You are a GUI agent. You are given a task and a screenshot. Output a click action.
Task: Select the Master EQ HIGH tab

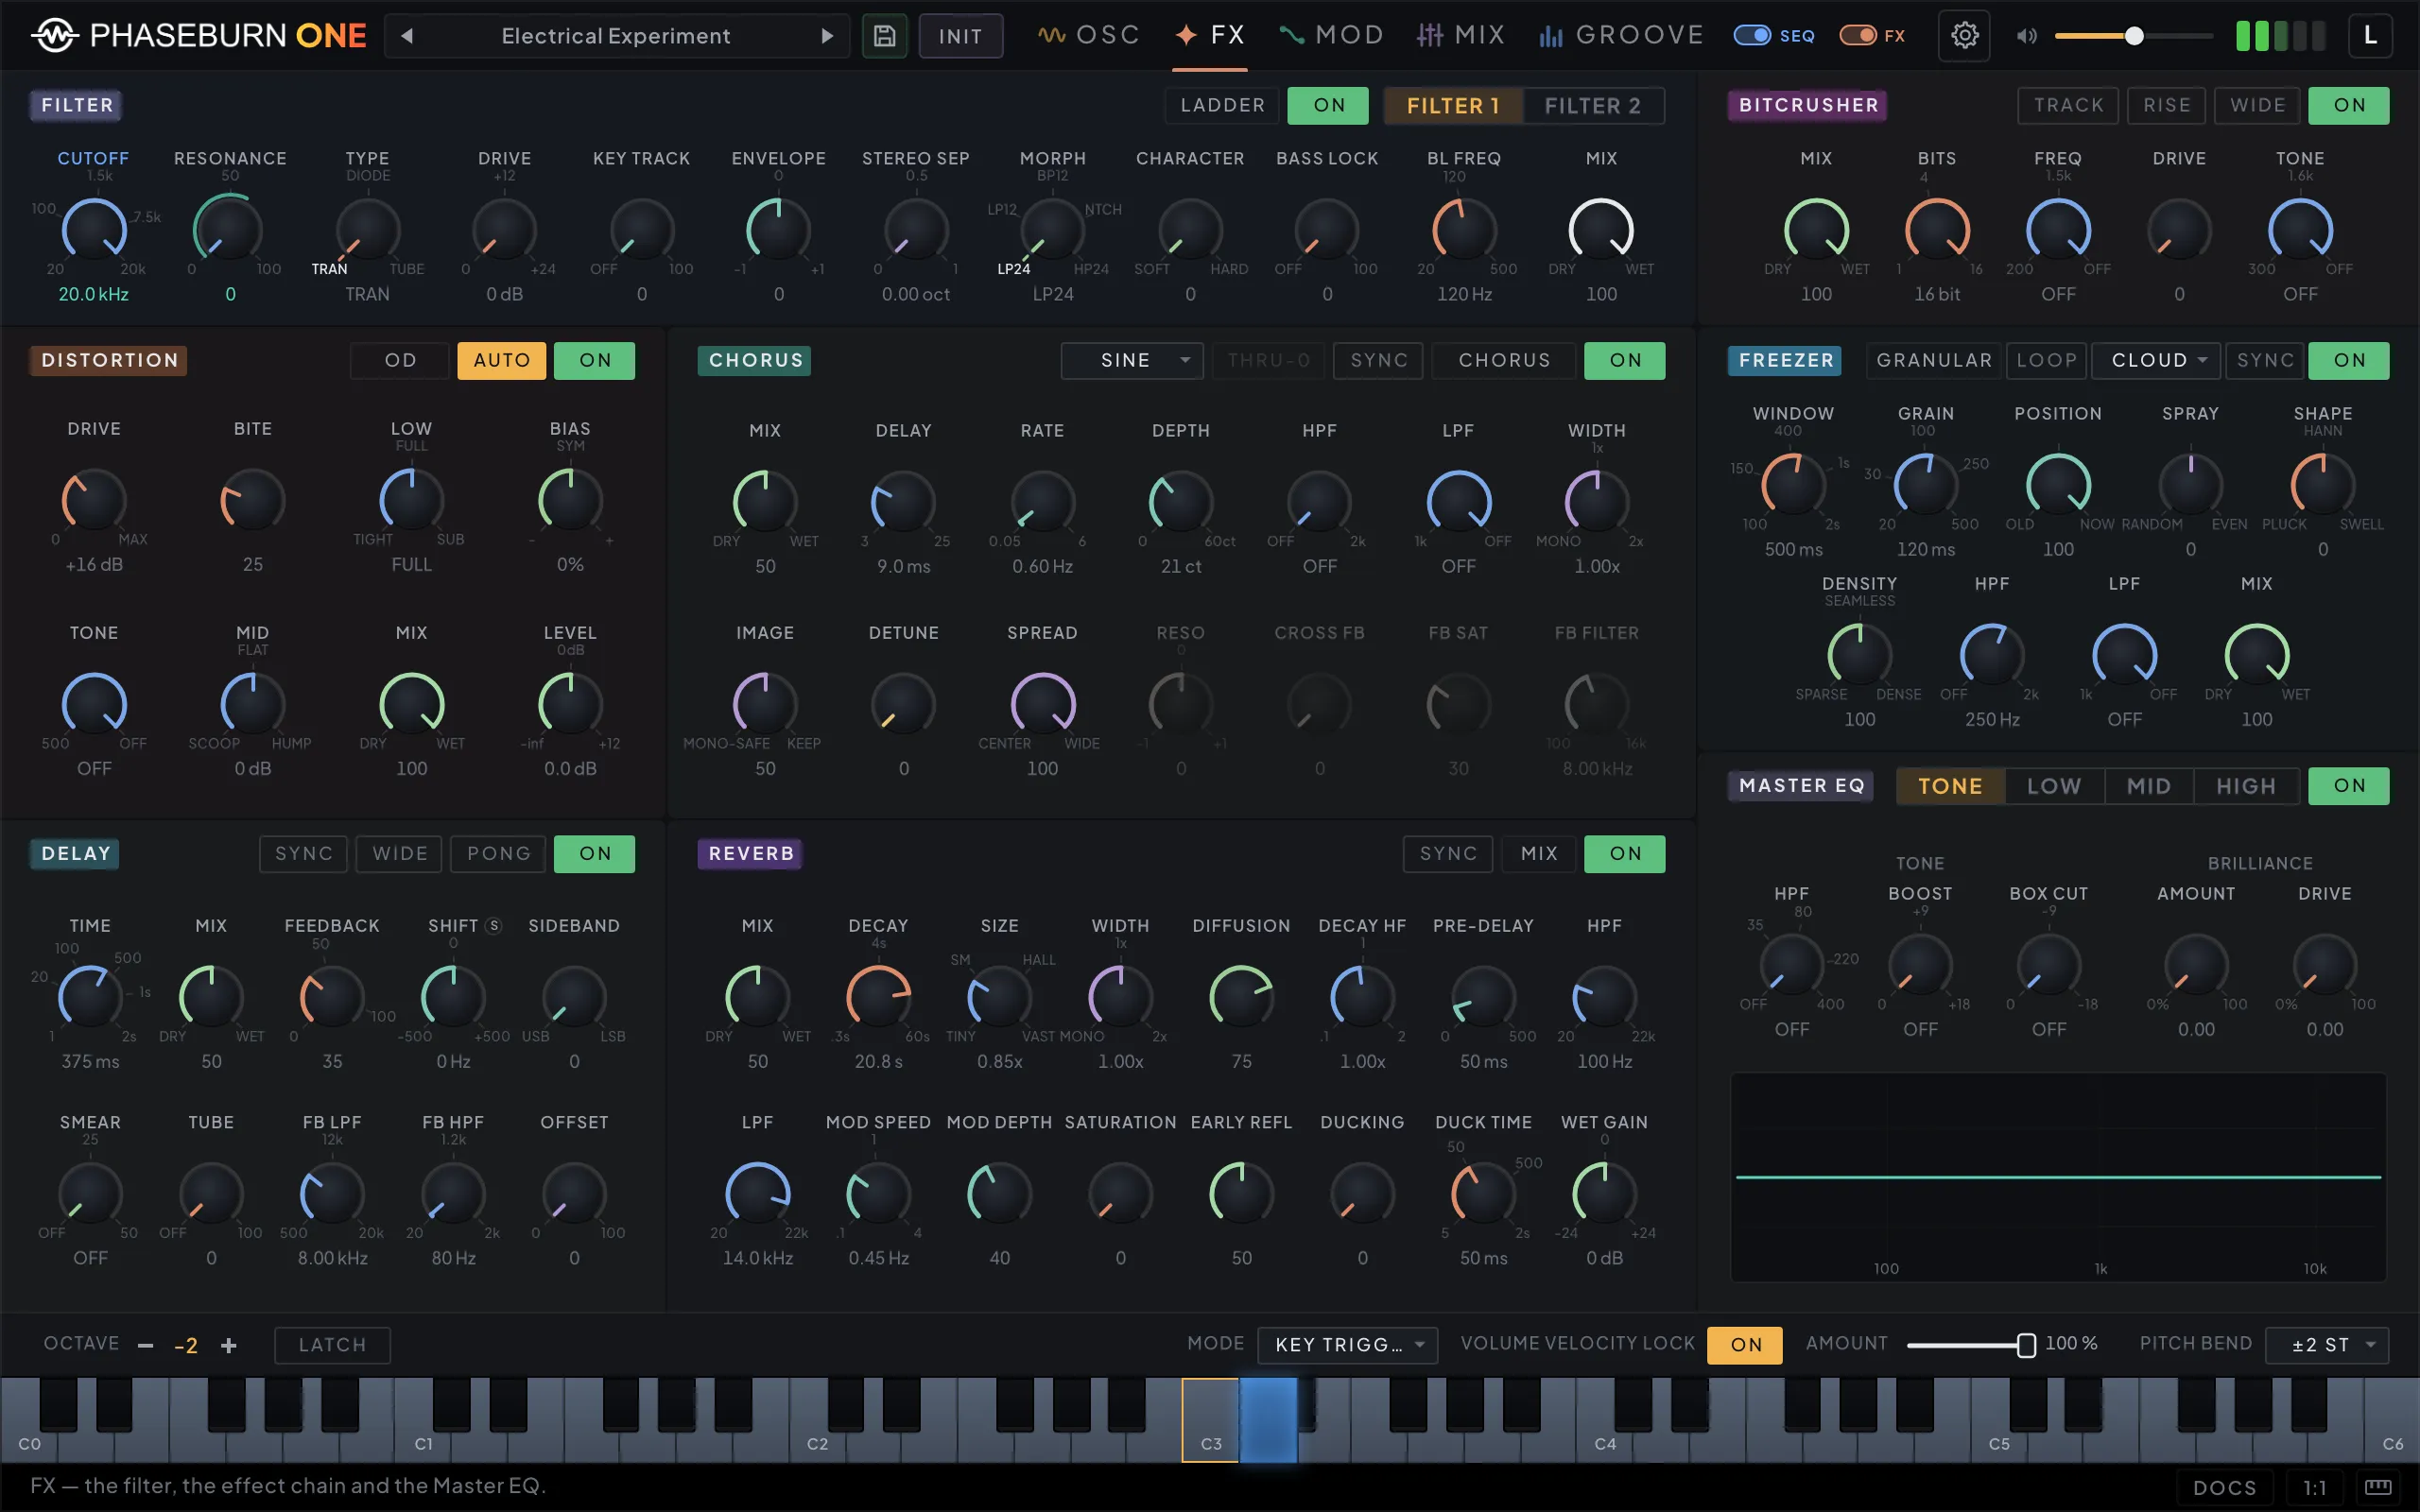tap(2246, 786)
